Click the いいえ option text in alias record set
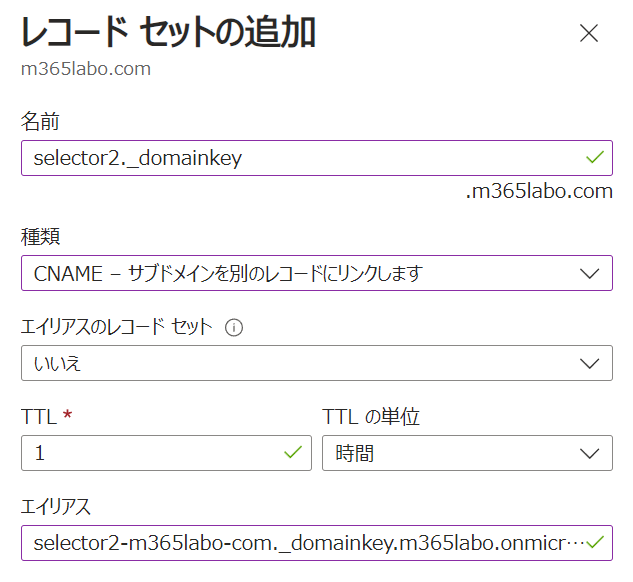This screenshot has width=633, height=582. tap(57, 363)
